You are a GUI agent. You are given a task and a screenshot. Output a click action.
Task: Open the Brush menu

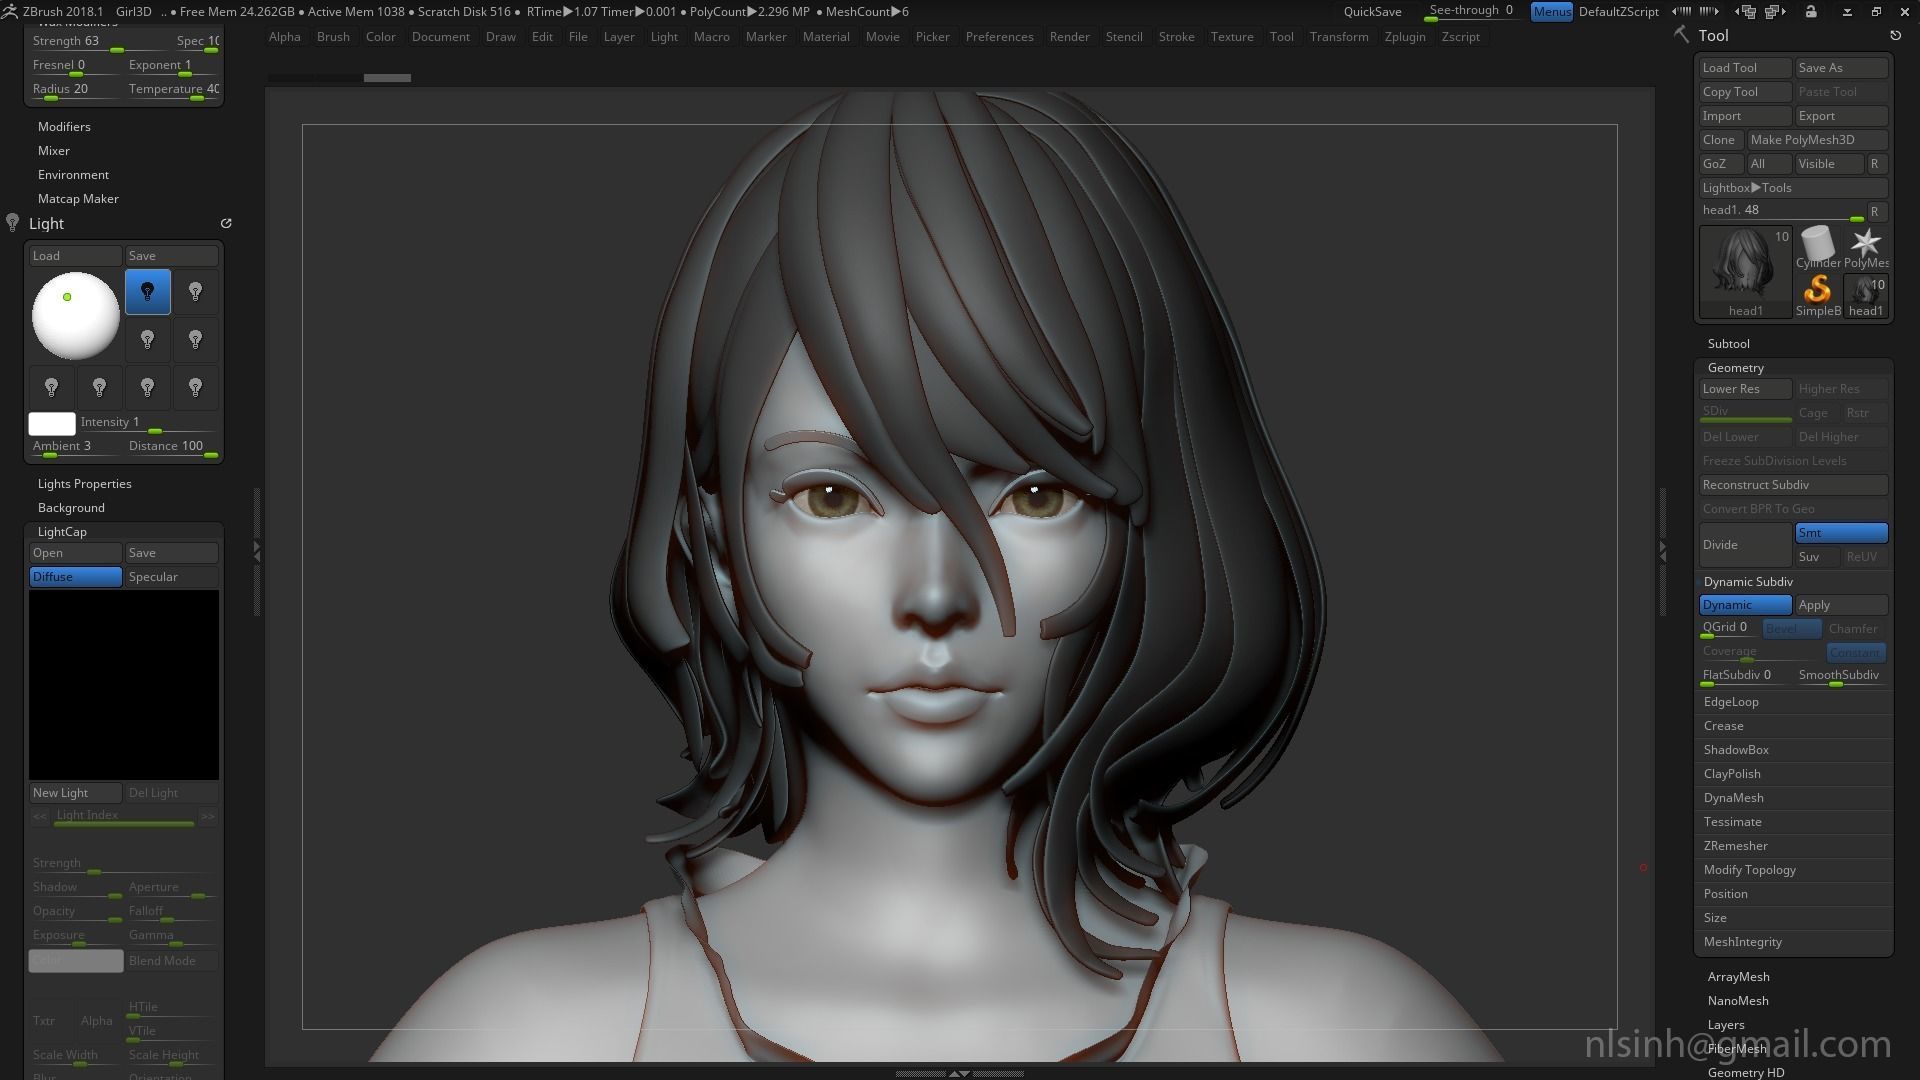click(333, 37)
